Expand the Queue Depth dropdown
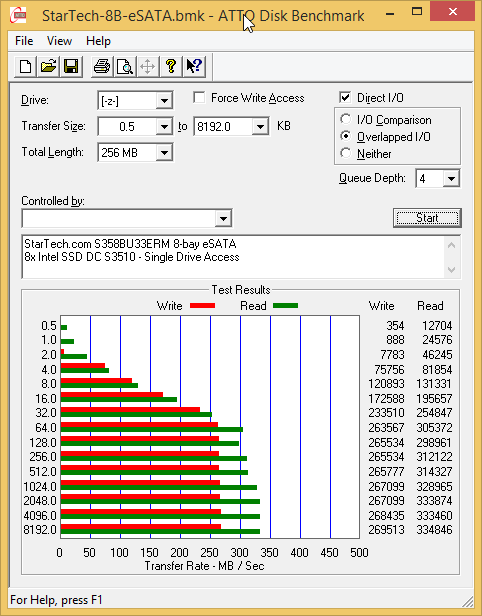 [x=451, y=179]
